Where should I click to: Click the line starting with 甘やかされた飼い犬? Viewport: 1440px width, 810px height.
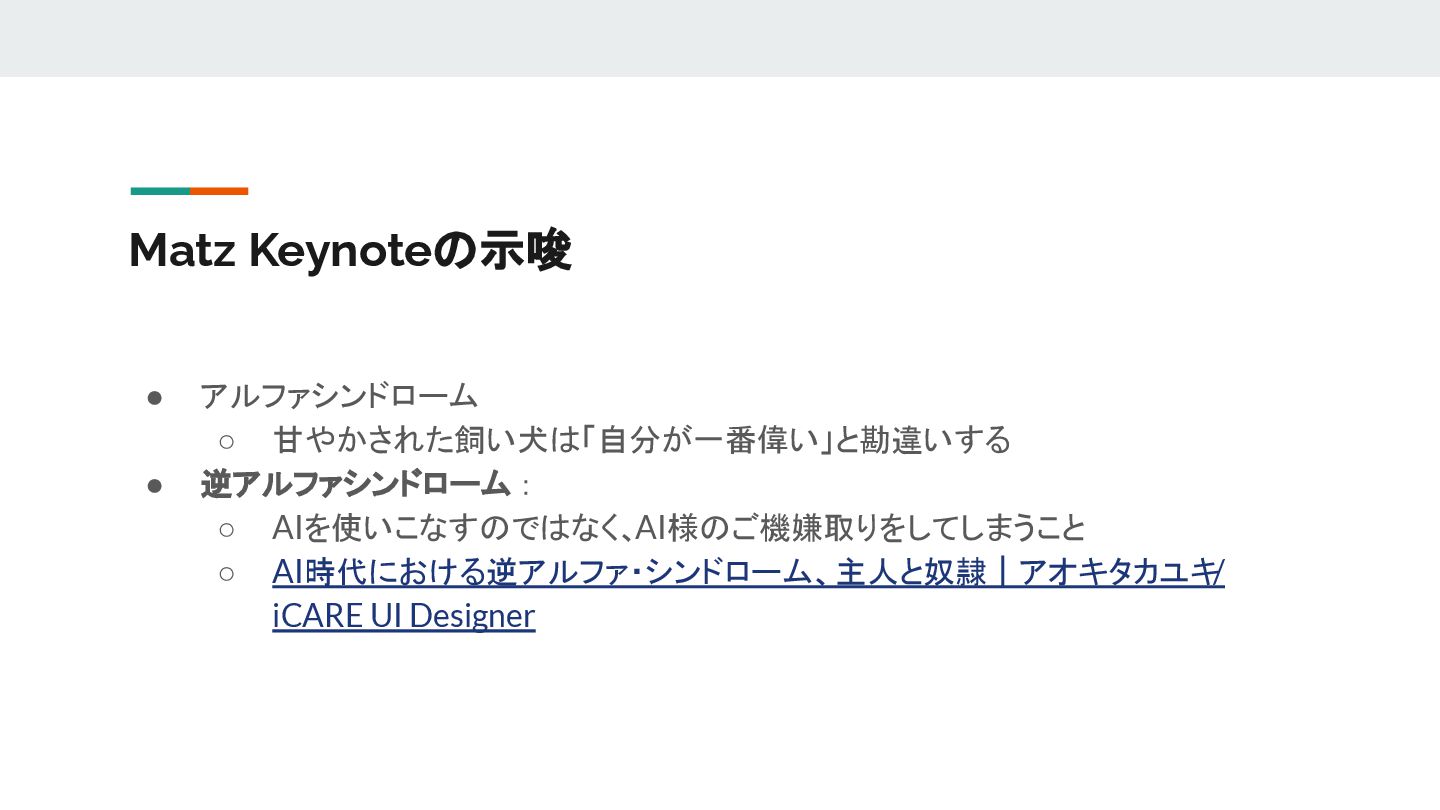pyautogui.click(x=641, y=440)
